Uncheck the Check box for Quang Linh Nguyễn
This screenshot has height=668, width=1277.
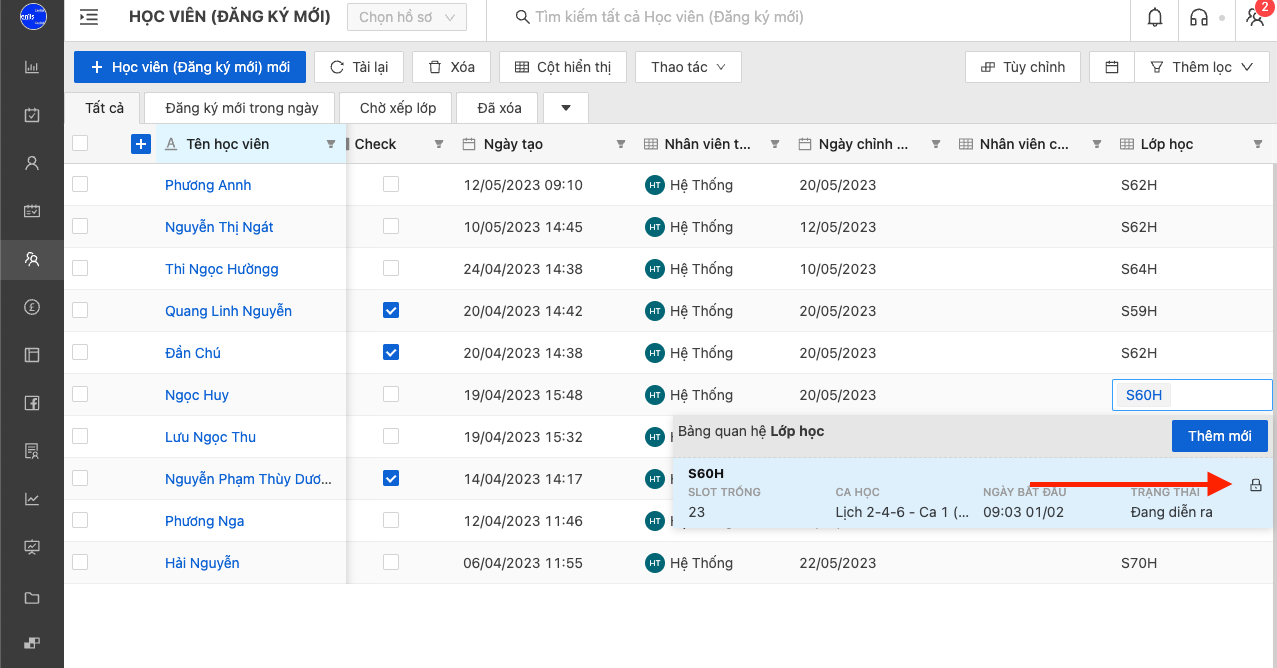(391, 310)
